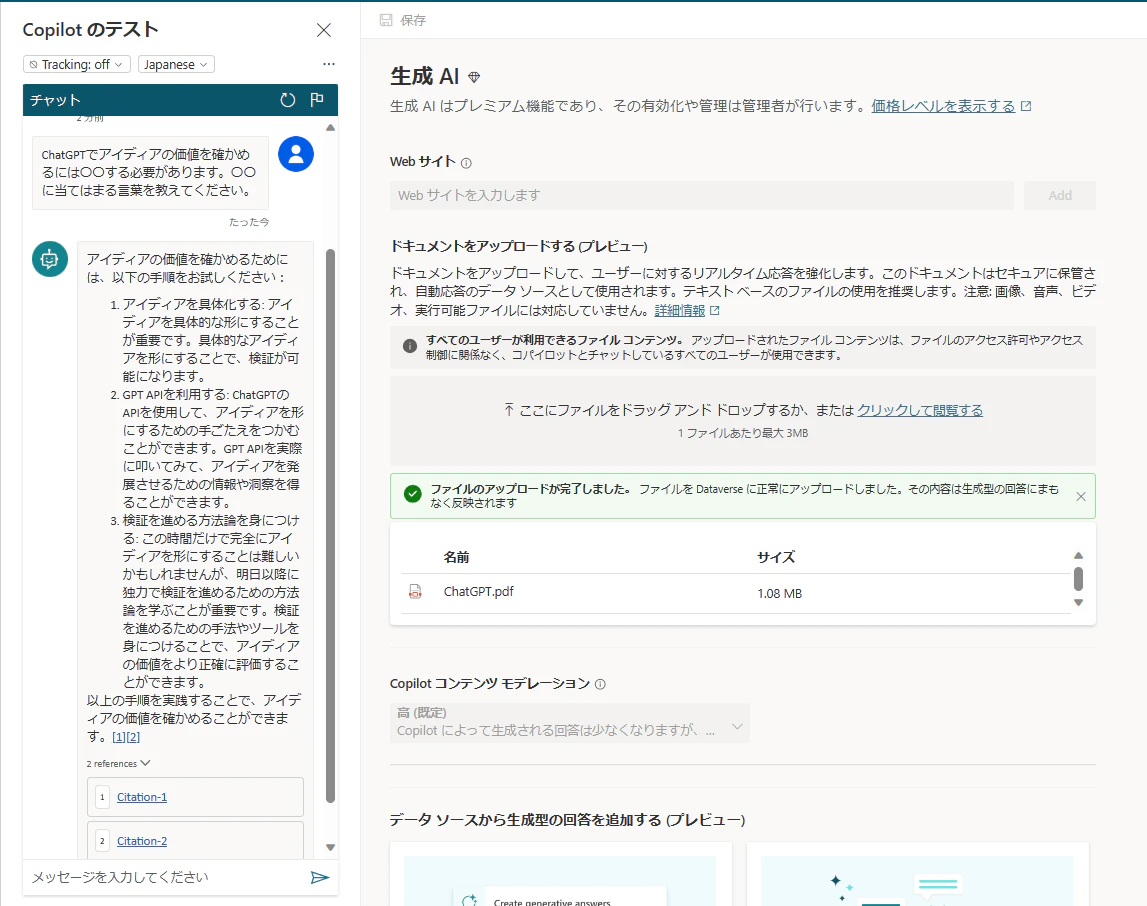Collapse the 2 references expander
The width and height of the screenshot is (1147, 906).
click(x=119, y=763)
